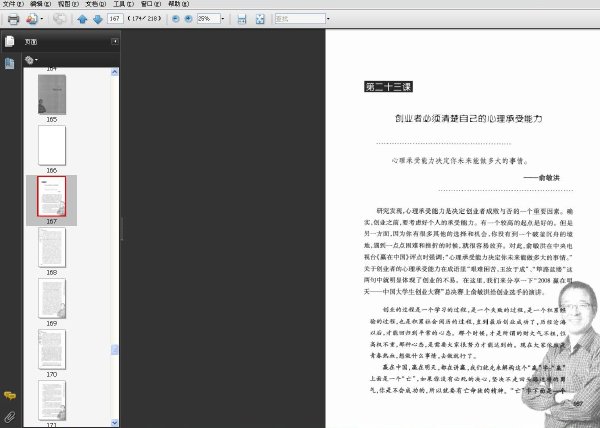Click the page number field showing 167
Viewport: 600px width, 428px height.
pyautogui.click(x=115, y=18)
